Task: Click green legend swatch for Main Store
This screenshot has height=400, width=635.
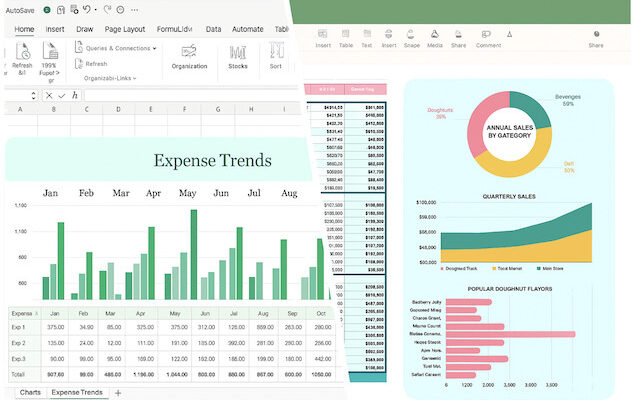Action: (539, 268)
